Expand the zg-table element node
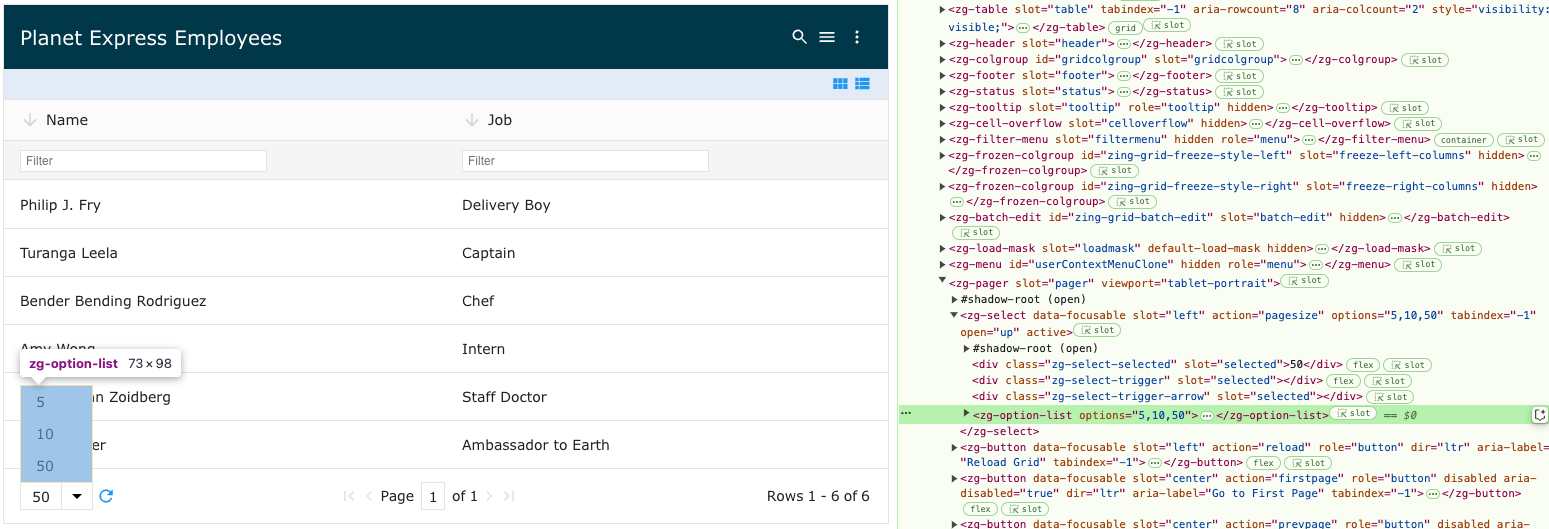The width and height of the screenshot is (1549, 529). (942, 10)
